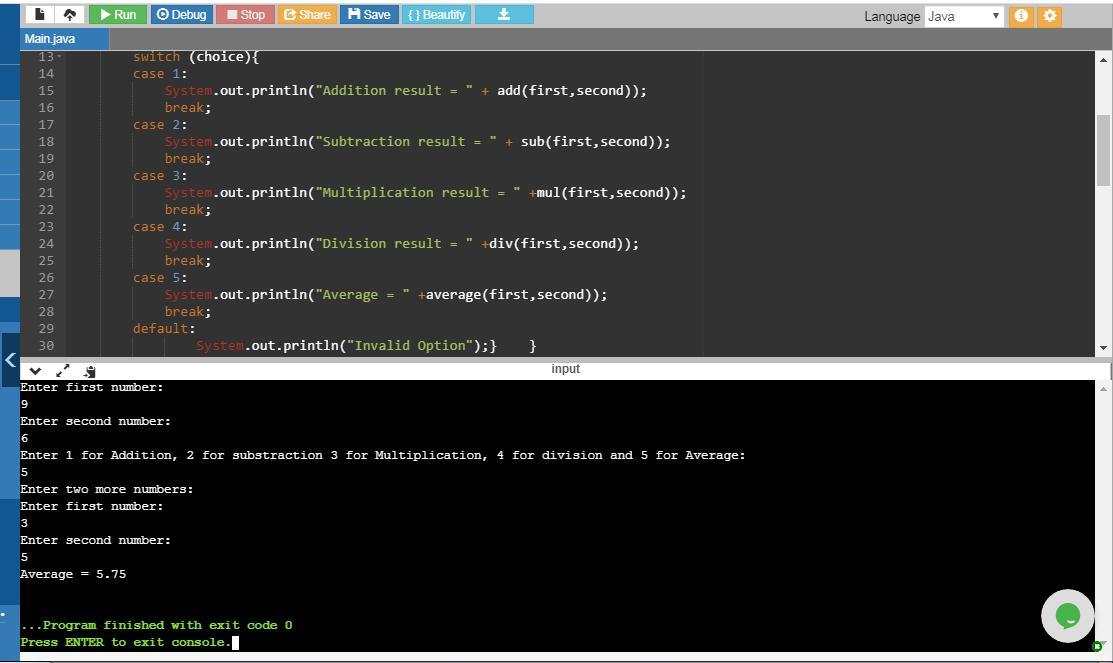This screenshot has height=663, width=1113.
Task: Click line number 15 in the gutter
Action: click(x=46, y=90)
